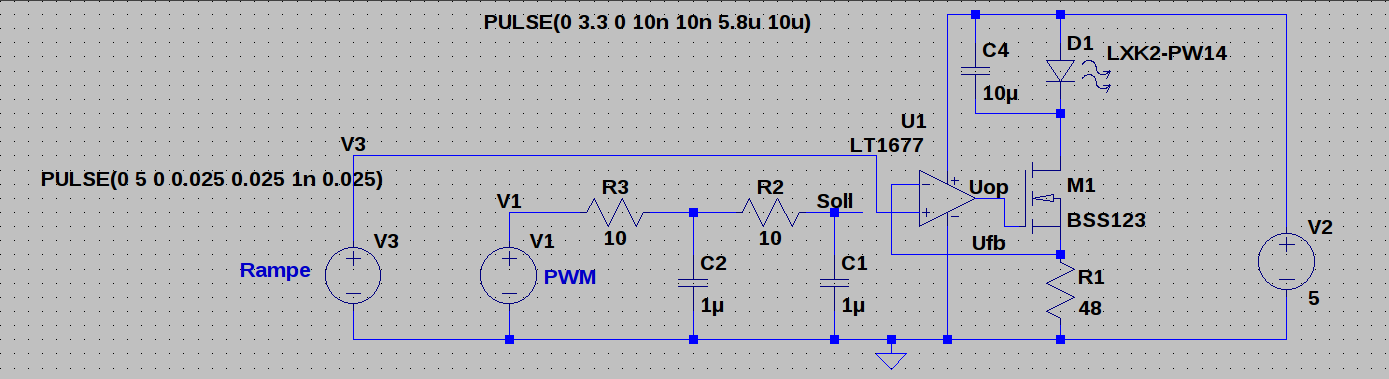Click the 1µ value of C2
The height and width of the screenshot is (379, 1389).
click(713, 306)
